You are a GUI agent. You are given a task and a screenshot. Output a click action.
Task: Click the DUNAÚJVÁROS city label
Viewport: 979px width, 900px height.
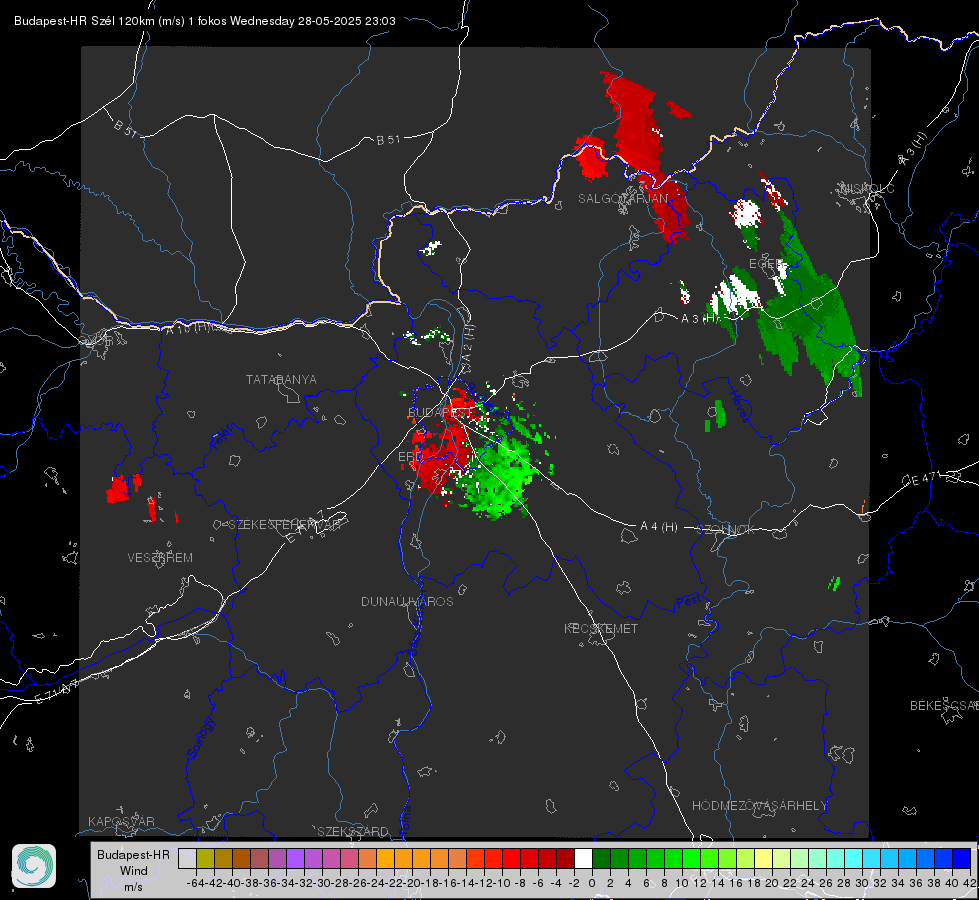click(407, 601)
